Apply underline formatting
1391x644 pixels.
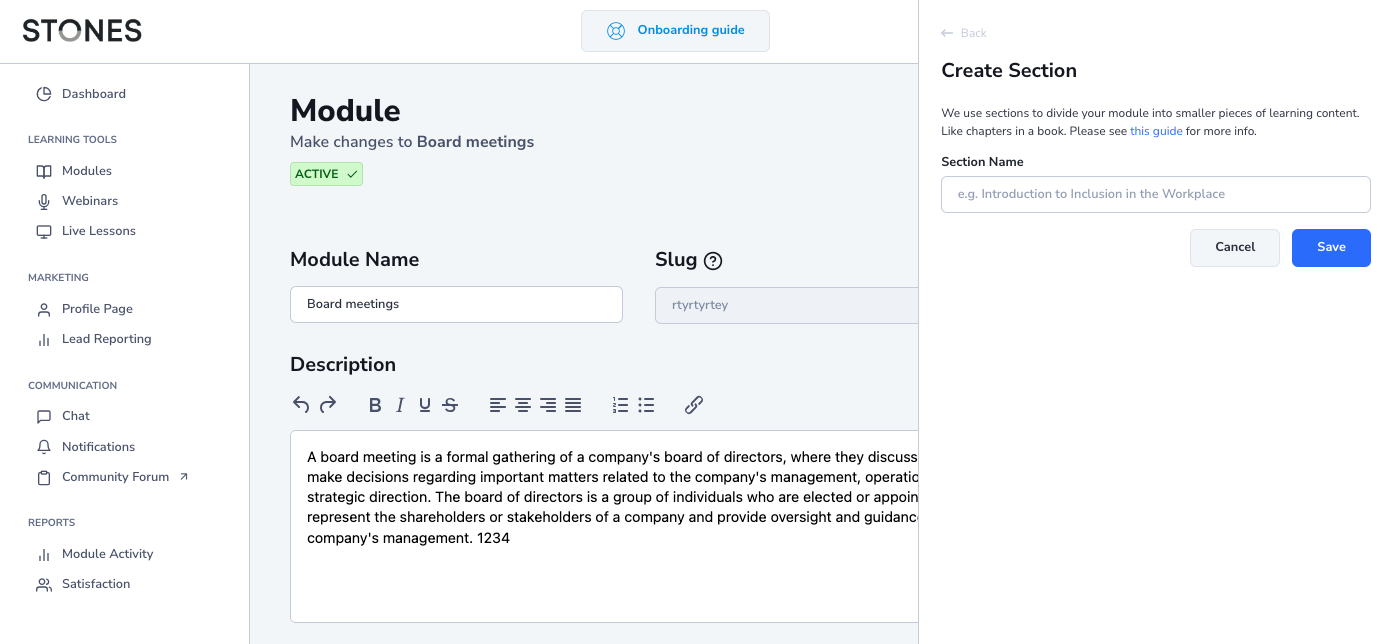pyautogui.click(x=425, y=405)
